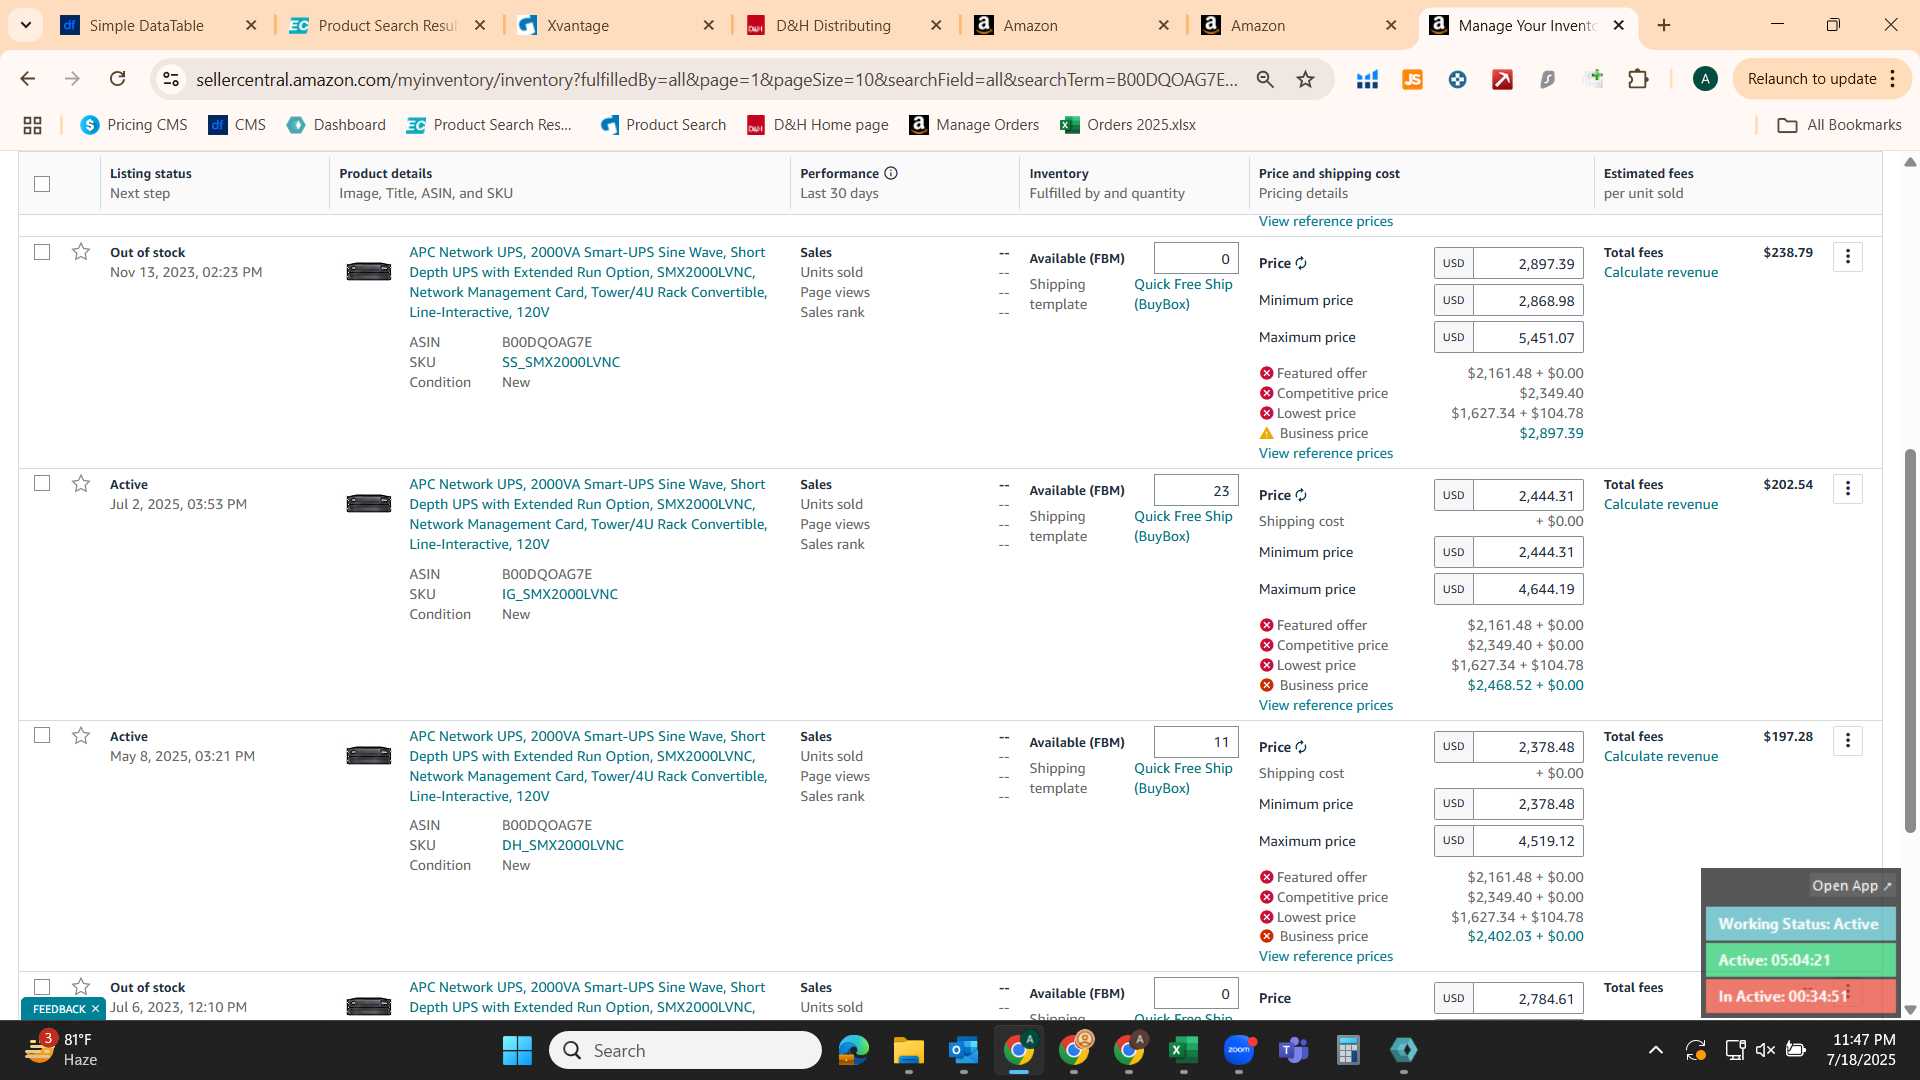Click the Windows taskbar search box

(686, 1050)
